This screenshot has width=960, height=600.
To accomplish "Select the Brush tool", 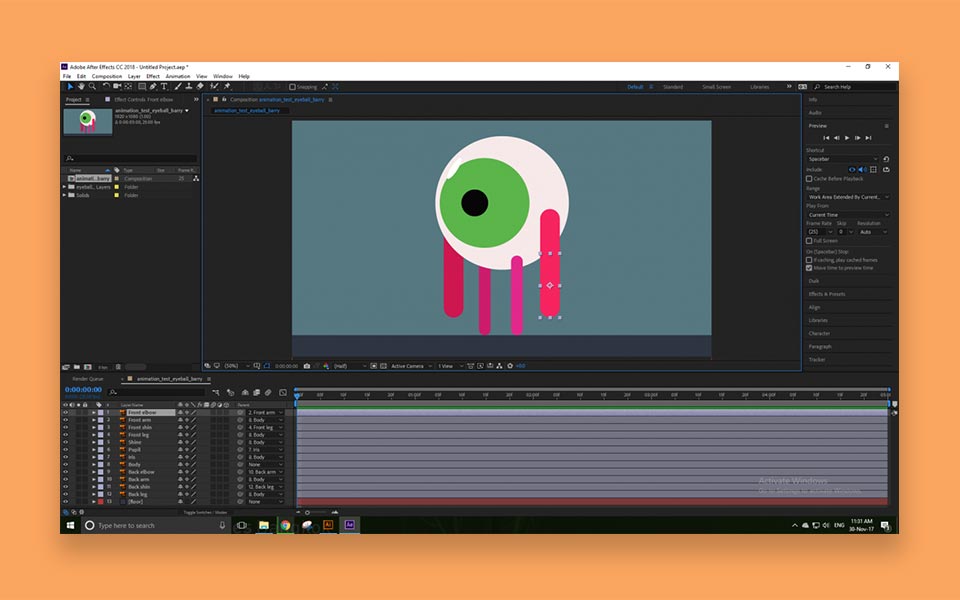I will click(x=178, y=87).
